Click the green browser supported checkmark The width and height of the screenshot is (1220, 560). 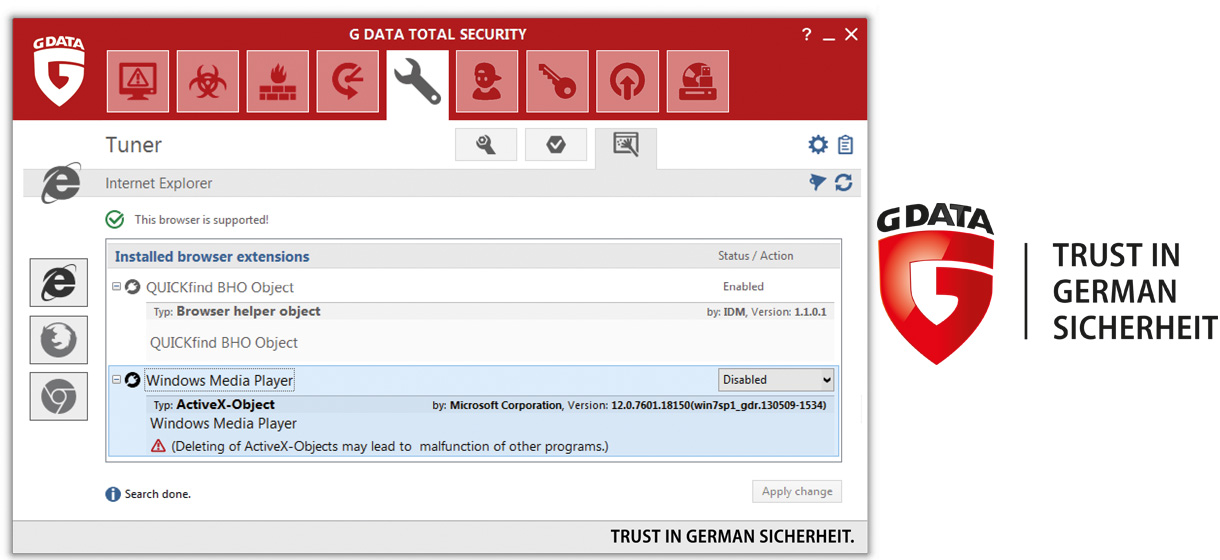point(115,219)
